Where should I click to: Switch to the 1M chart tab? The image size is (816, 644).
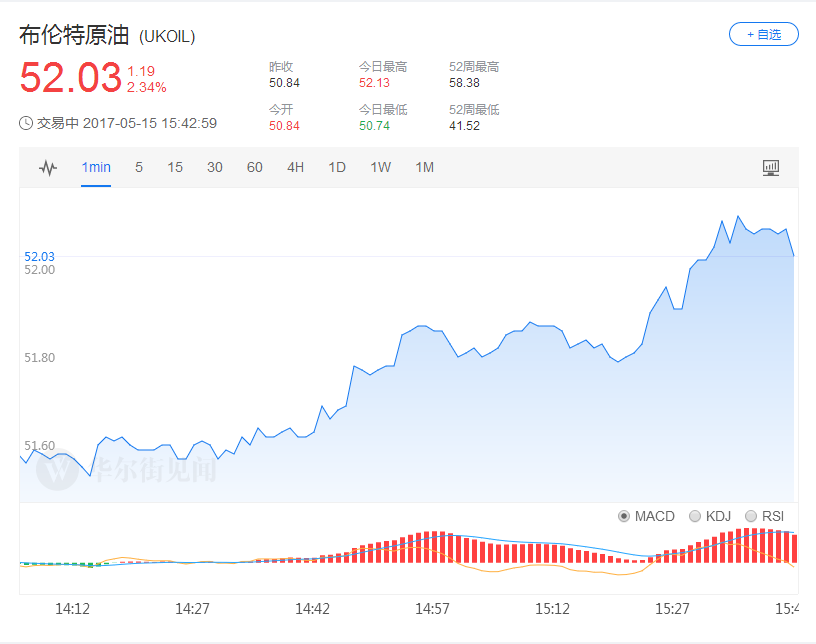(424, 167)
